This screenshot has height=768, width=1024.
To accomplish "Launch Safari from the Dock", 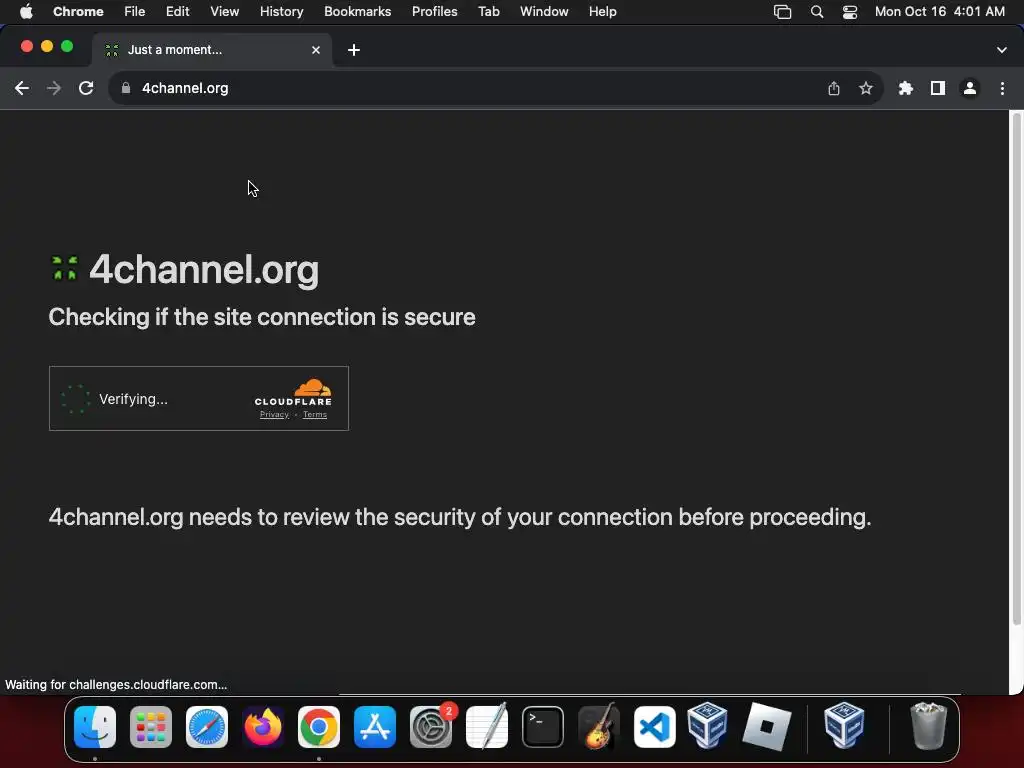I will [x=207, y=727].
